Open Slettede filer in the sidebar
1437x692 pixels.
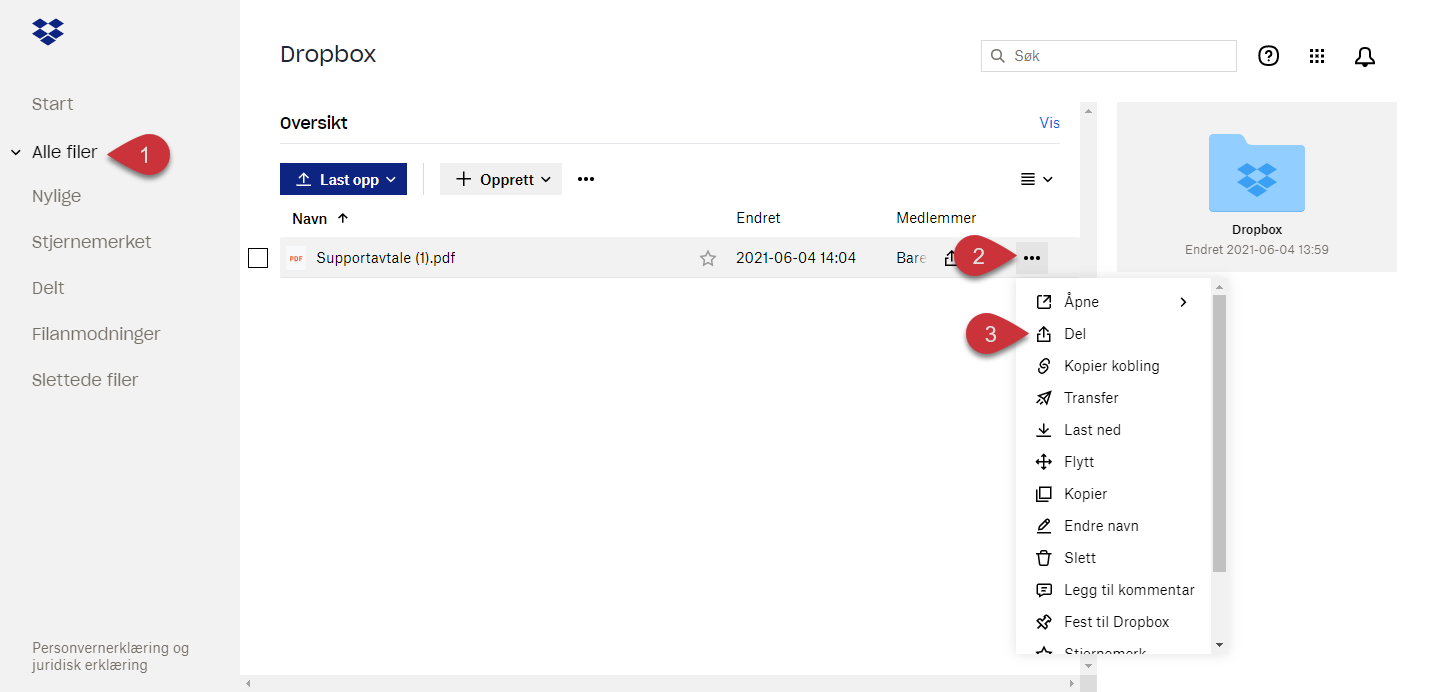[85, 380]
